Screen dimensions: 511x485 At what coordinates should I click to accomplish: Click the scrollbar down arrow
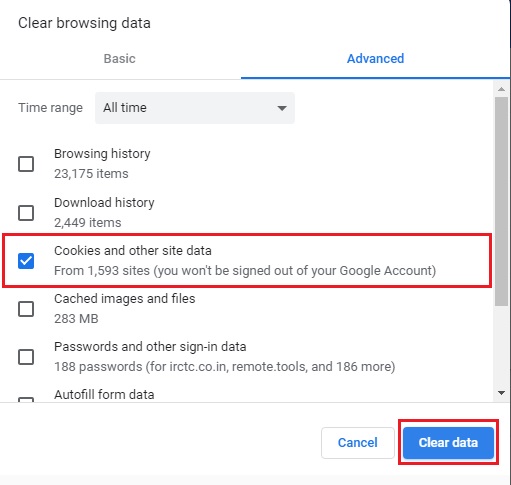point(501,393)
